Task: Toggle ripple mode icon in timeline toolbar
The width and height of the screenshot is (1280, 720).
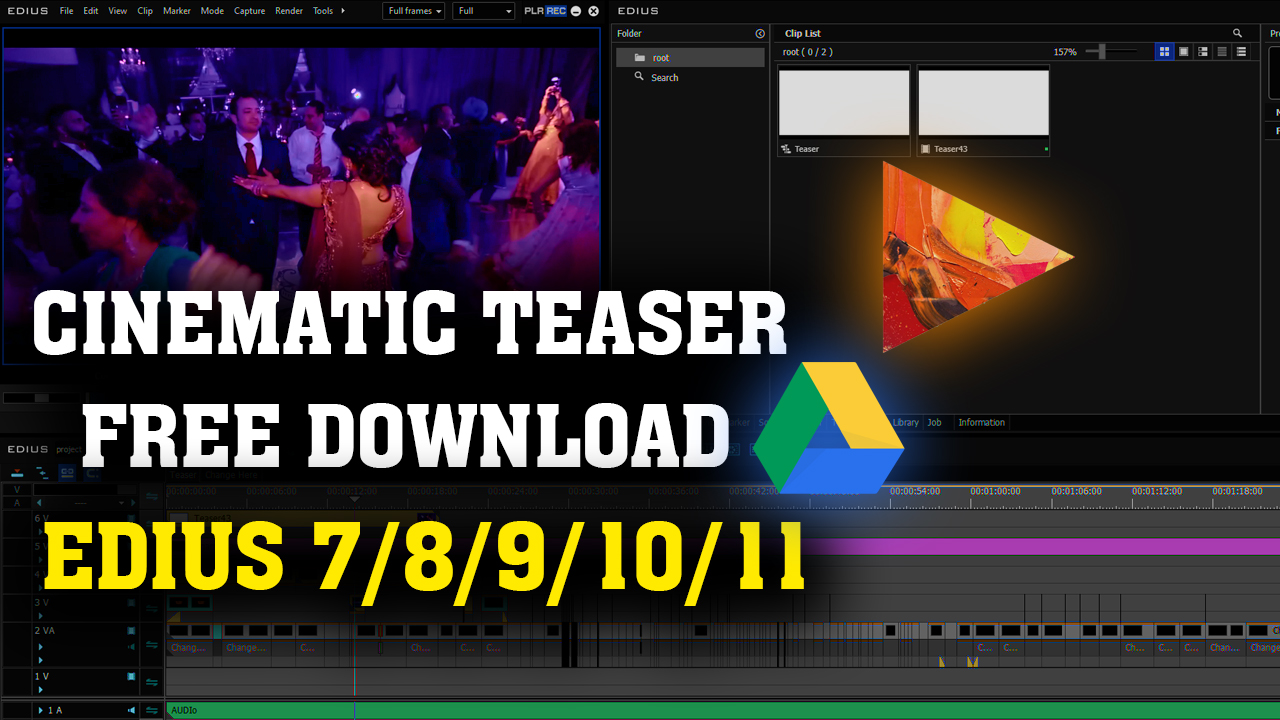Action: 42,472
